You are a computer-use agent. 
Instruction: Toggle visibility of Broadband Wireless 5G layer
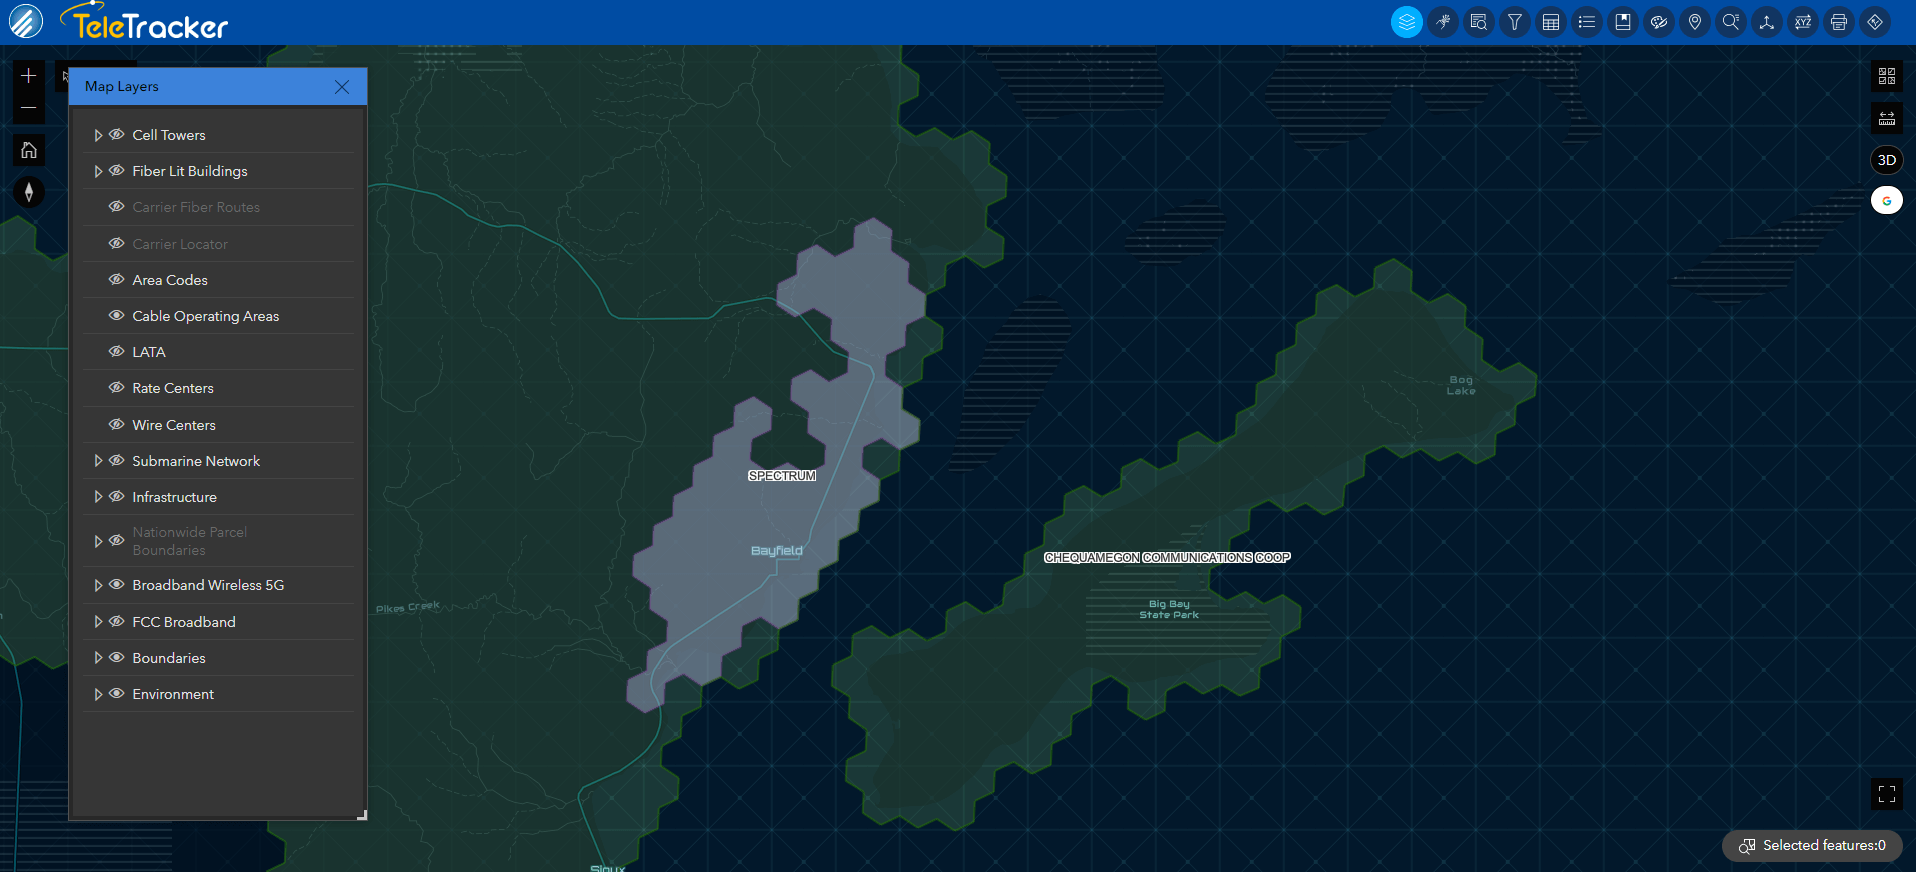117,585
